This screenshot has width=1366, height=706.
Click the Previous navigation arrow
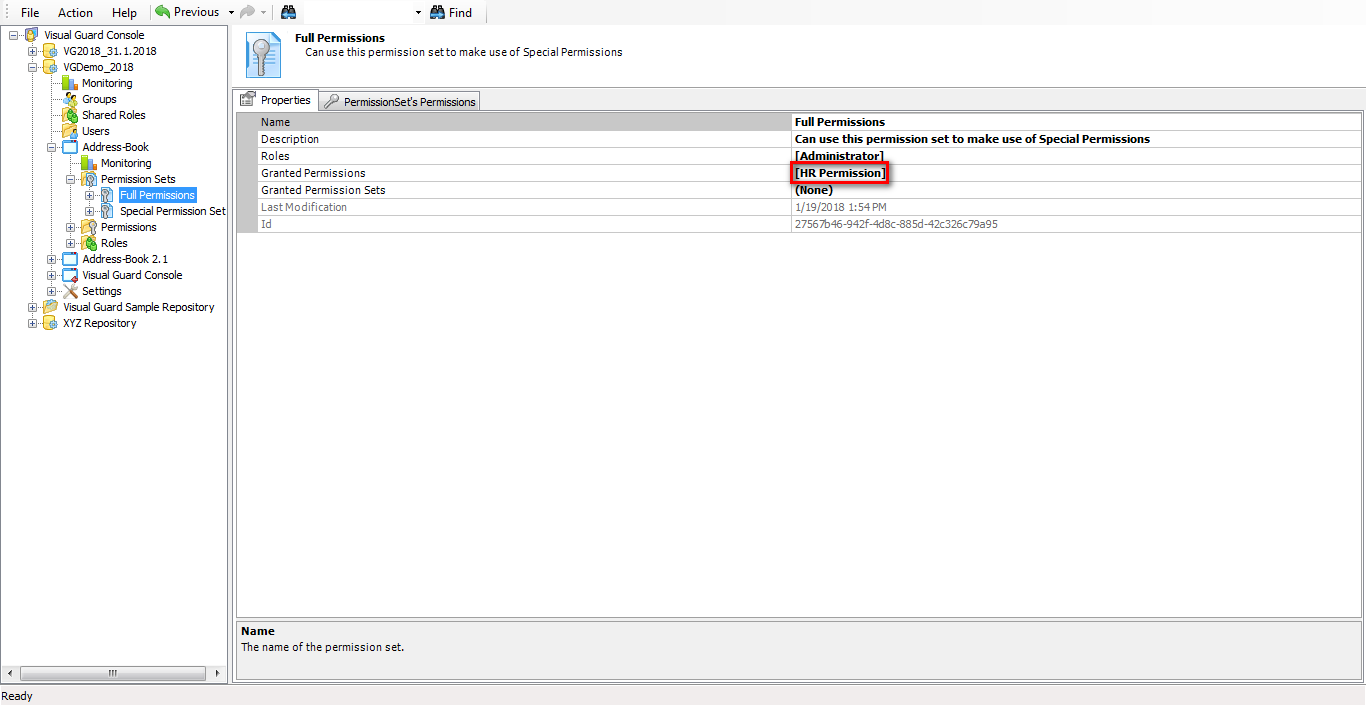[x=161, y=12]
